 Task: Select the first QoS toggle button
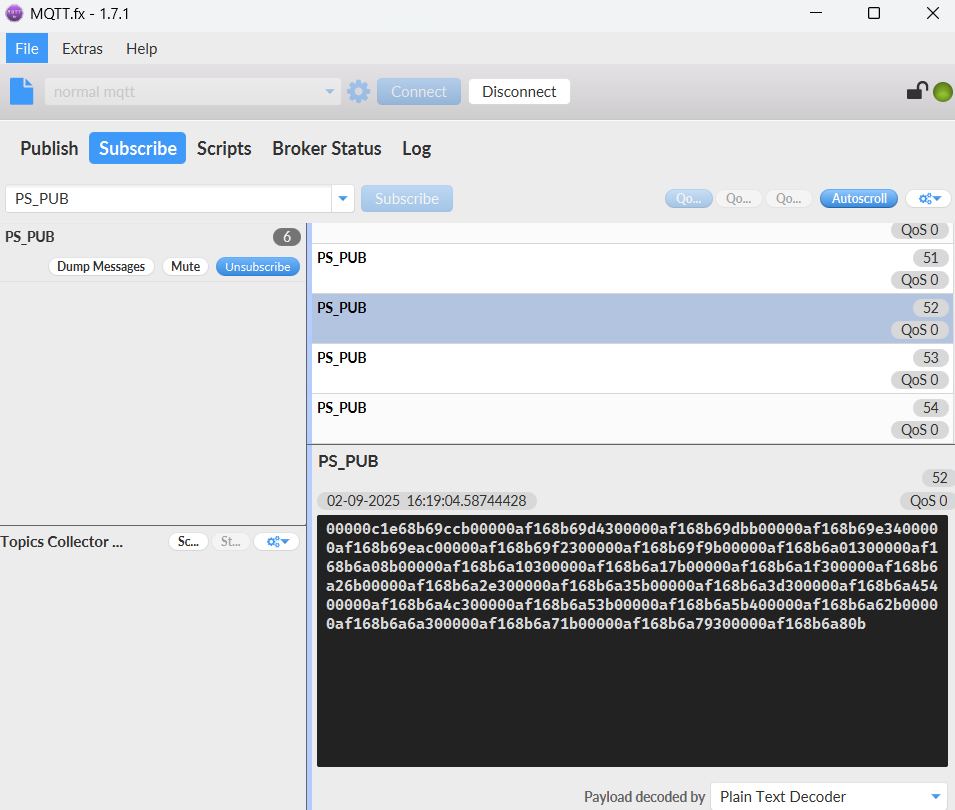(x=688, y=199)
